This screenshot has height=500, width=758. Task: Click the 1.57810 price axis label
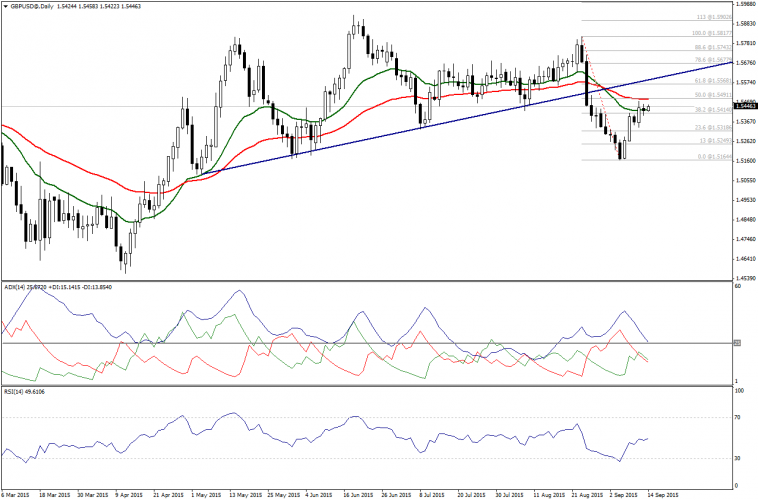745,43
